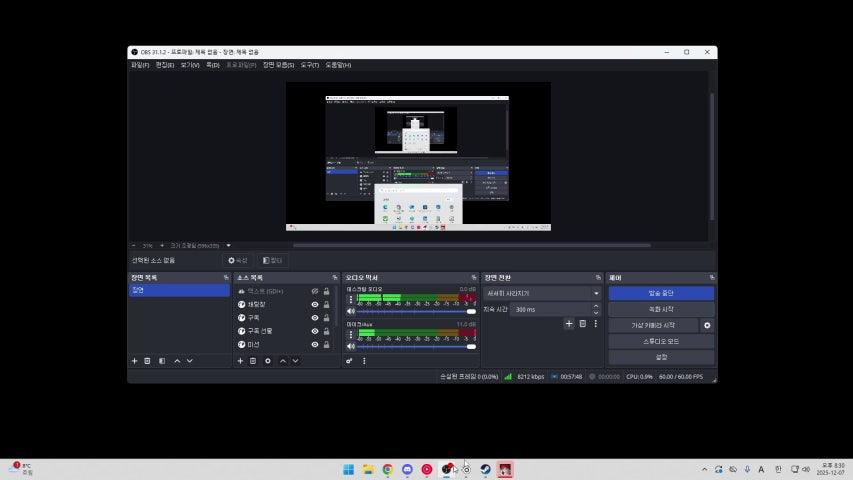The image size is (853, 480).
Task: Add a new source with the plus icon
Action: pyautogui.click(x=240, y=361)
